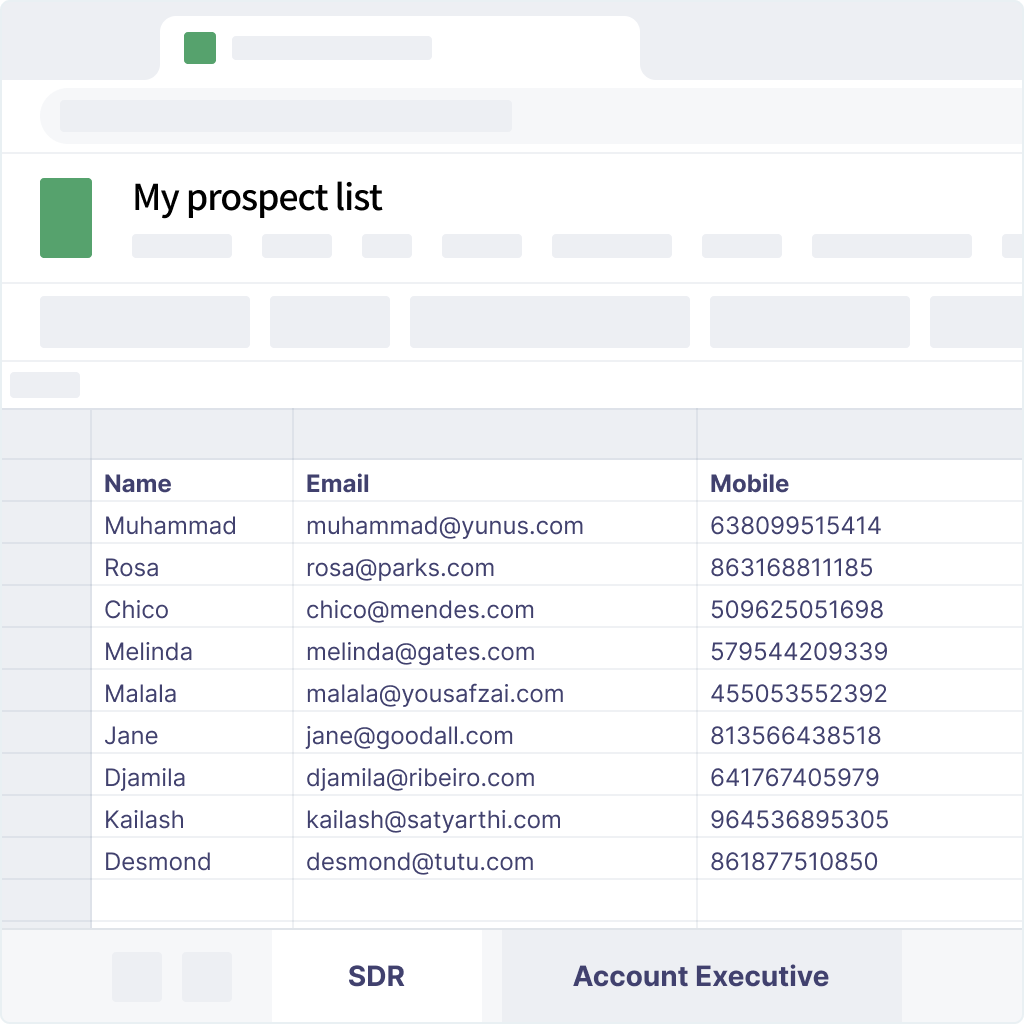Select the cell containing Muhammad
Viewport: 1024px width, 1024px height.
point(192,525)
